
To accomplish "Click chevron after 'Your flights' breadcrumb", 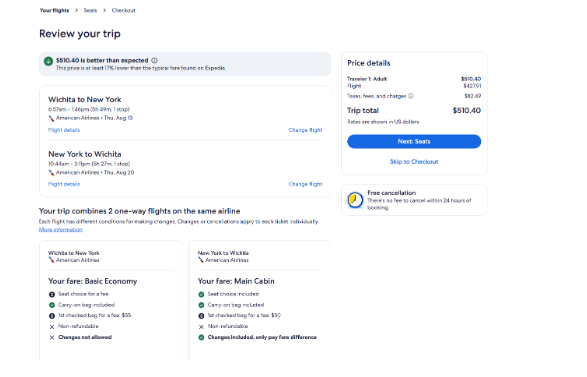I will click(76, 10).
